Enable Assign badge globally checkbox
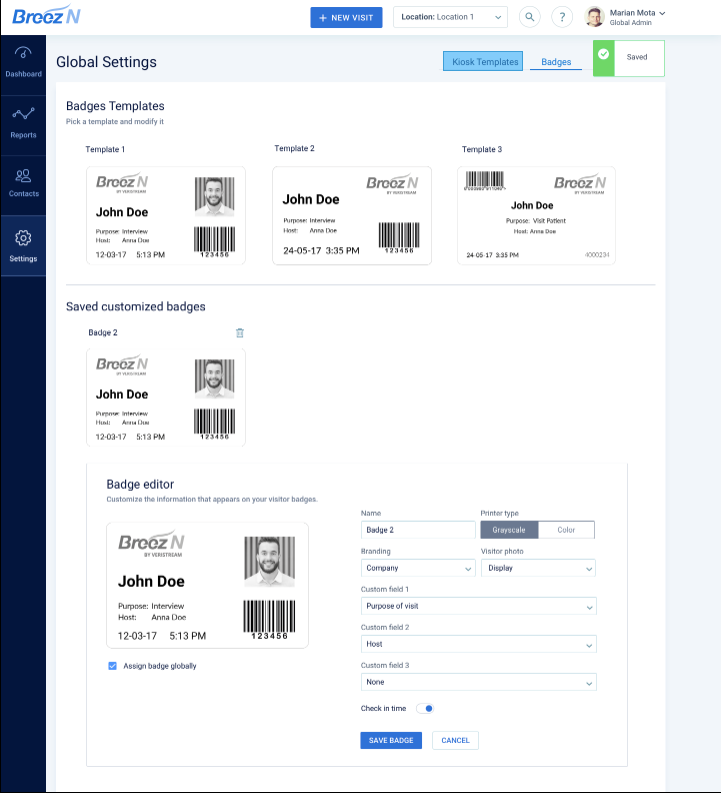This screenshot has height=793, width=721. click(x=112, y=666)
